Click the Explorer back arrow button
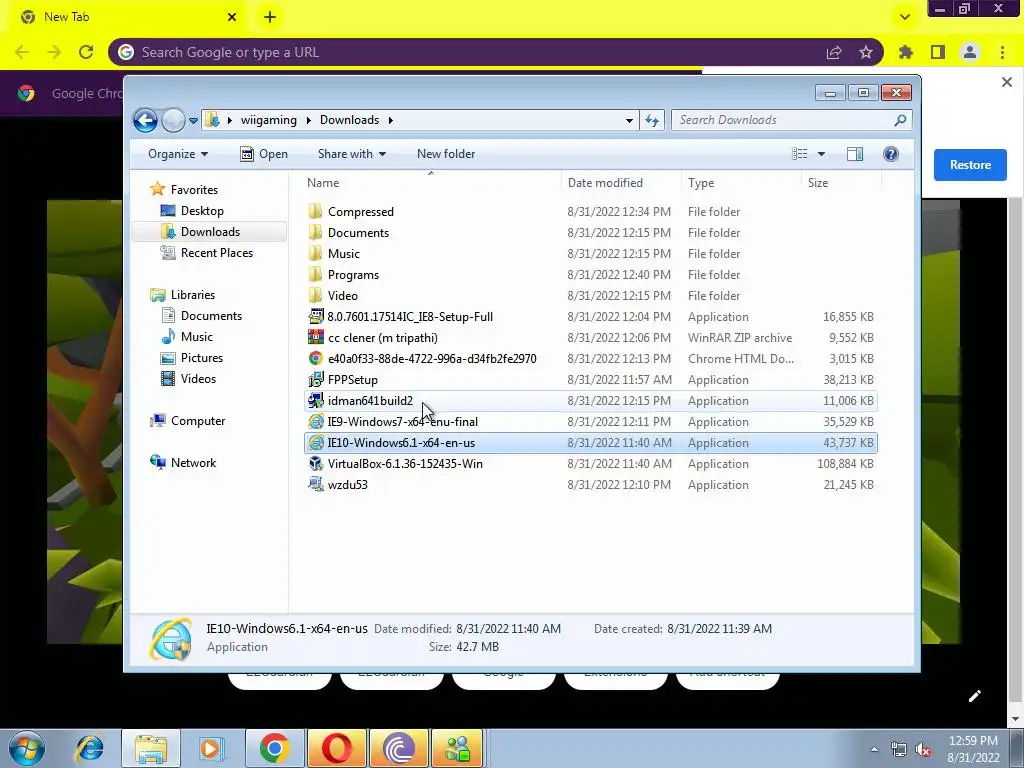 click(145, 120)
